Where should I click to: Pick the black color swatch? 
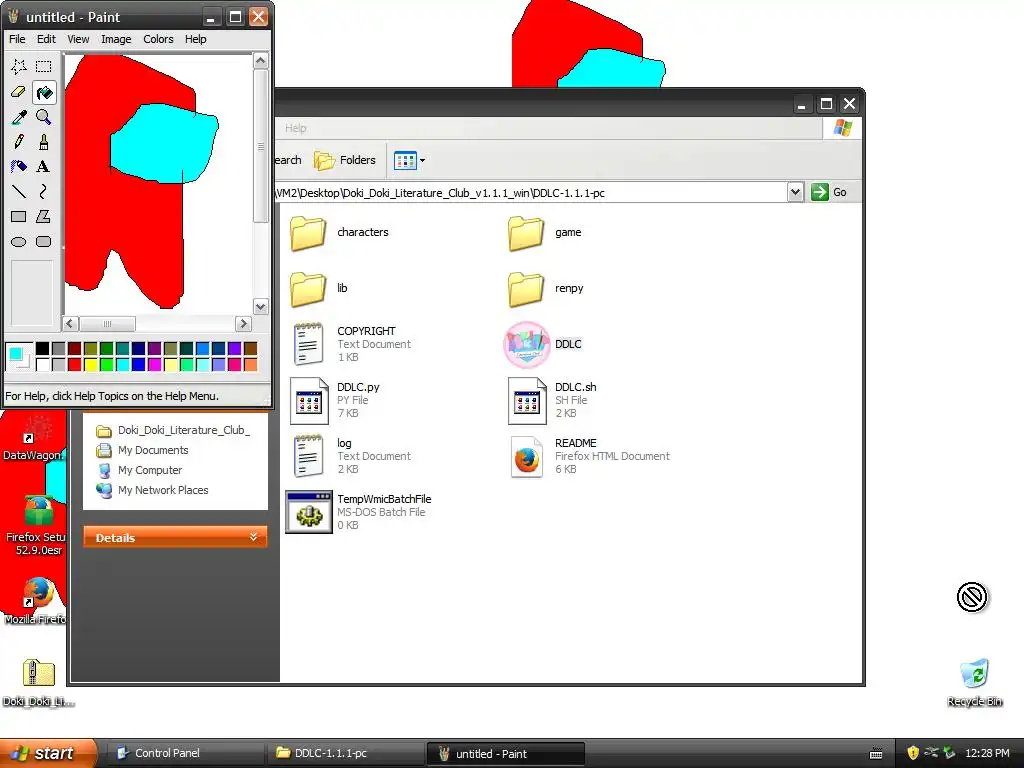coord(42,348)
